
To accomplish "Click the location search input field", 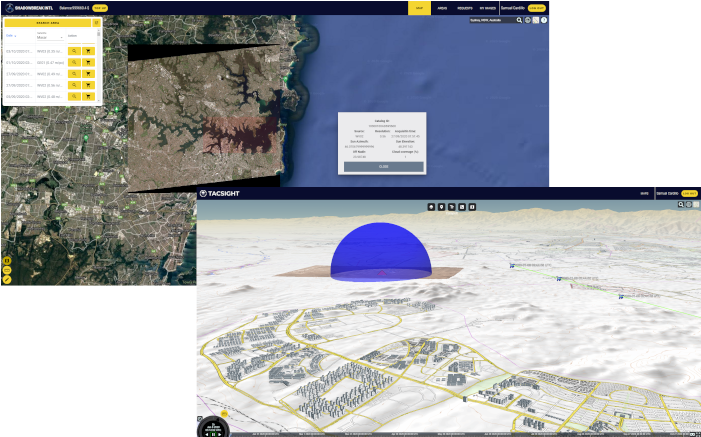I will pos(492,20).
